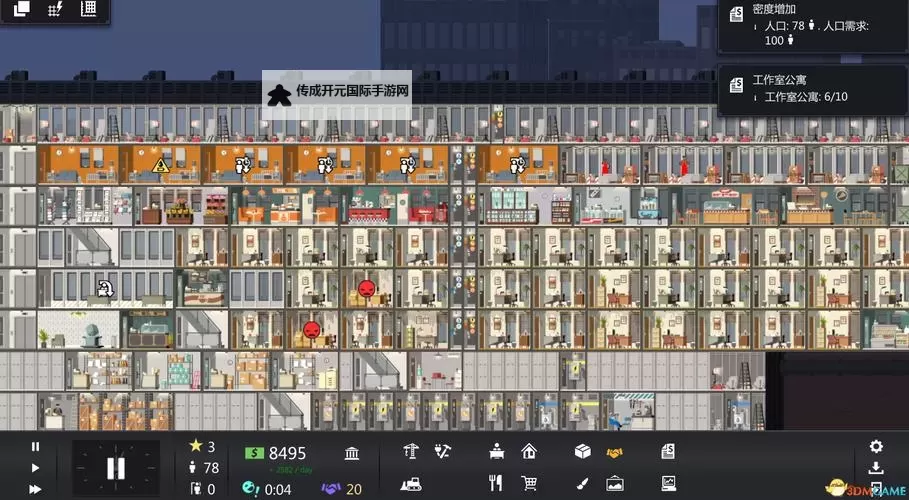Viewport: 909px width, 500px height.
Task: Open the framed picture art category
Action: pyautogui.click(x=615, y=483)
